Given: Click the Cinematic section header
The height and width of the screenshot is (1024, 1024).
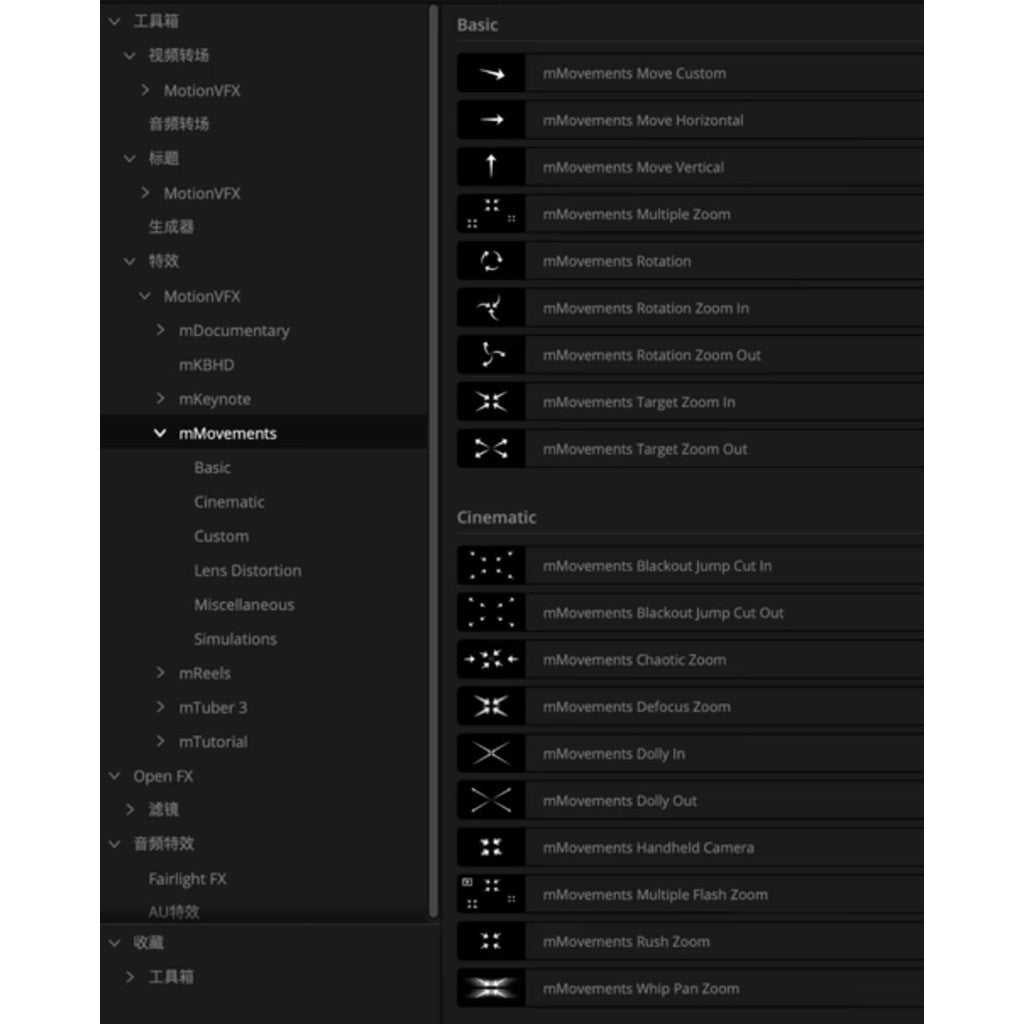Looking at the screenshot, I should coord(496,517).
